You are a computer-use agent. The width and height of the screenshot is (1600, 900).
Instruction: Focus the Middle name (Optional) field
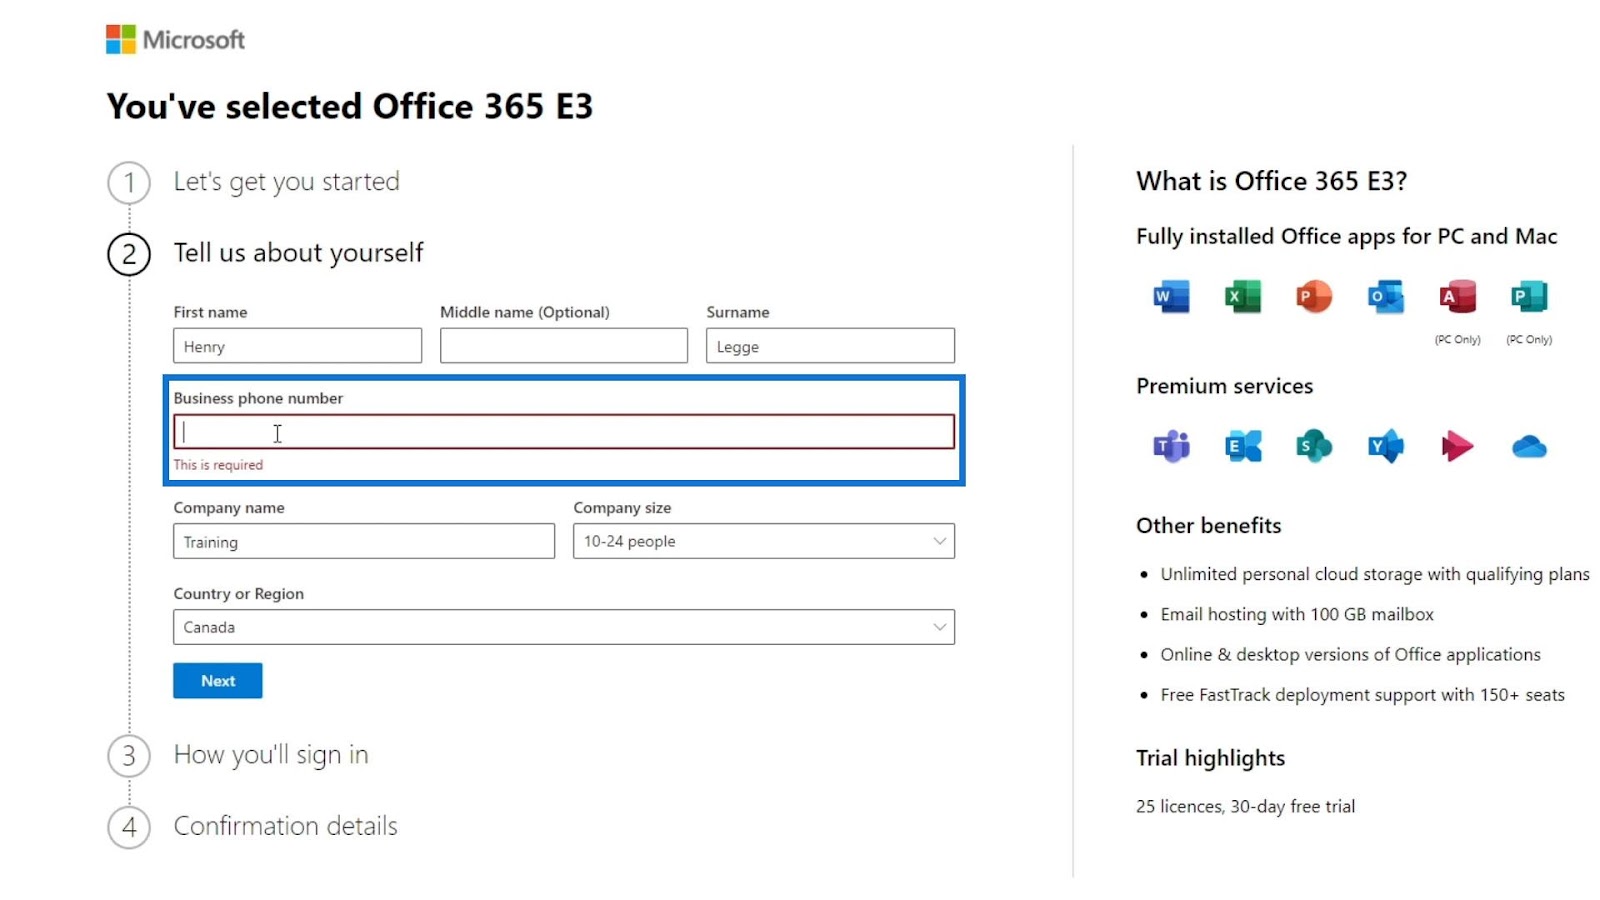point(564,346)
